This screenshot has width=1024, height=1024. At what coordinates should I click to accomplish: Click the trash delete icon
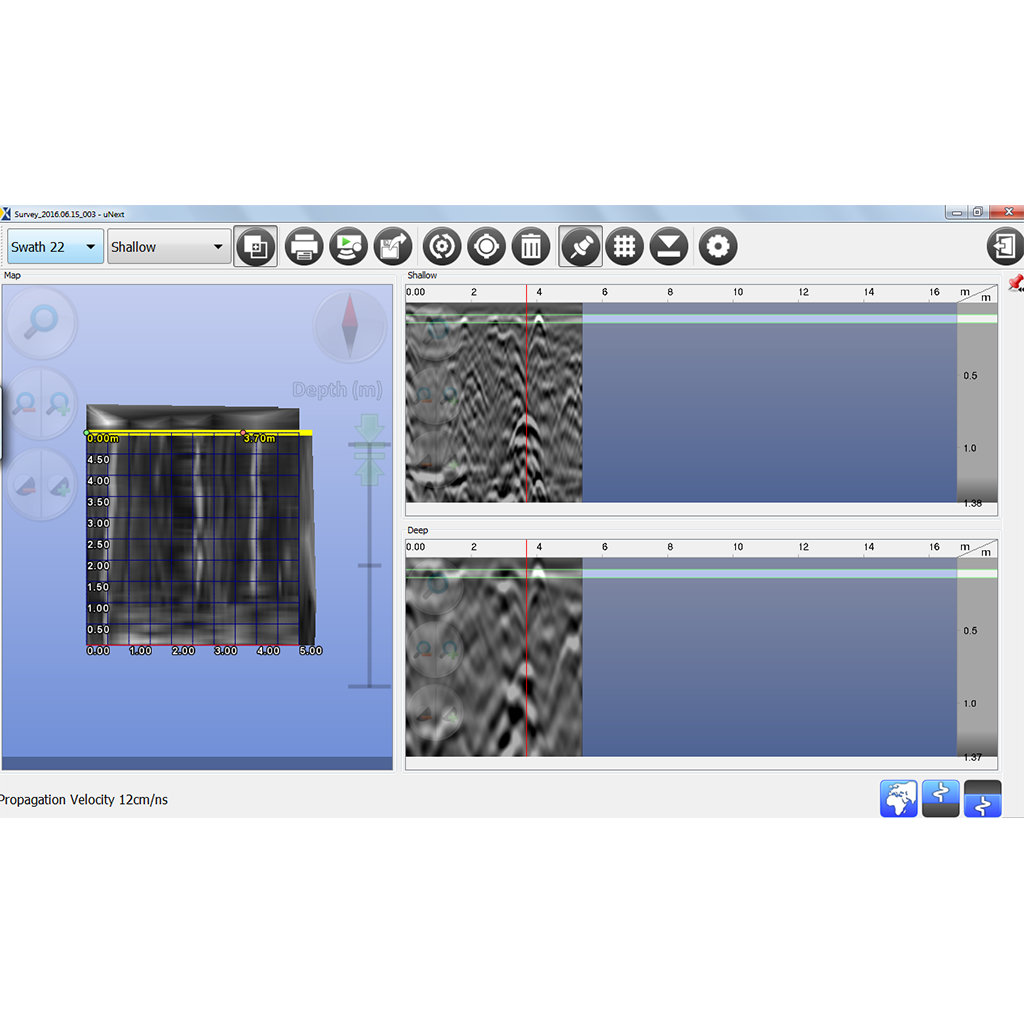click(x=531, y=246)
